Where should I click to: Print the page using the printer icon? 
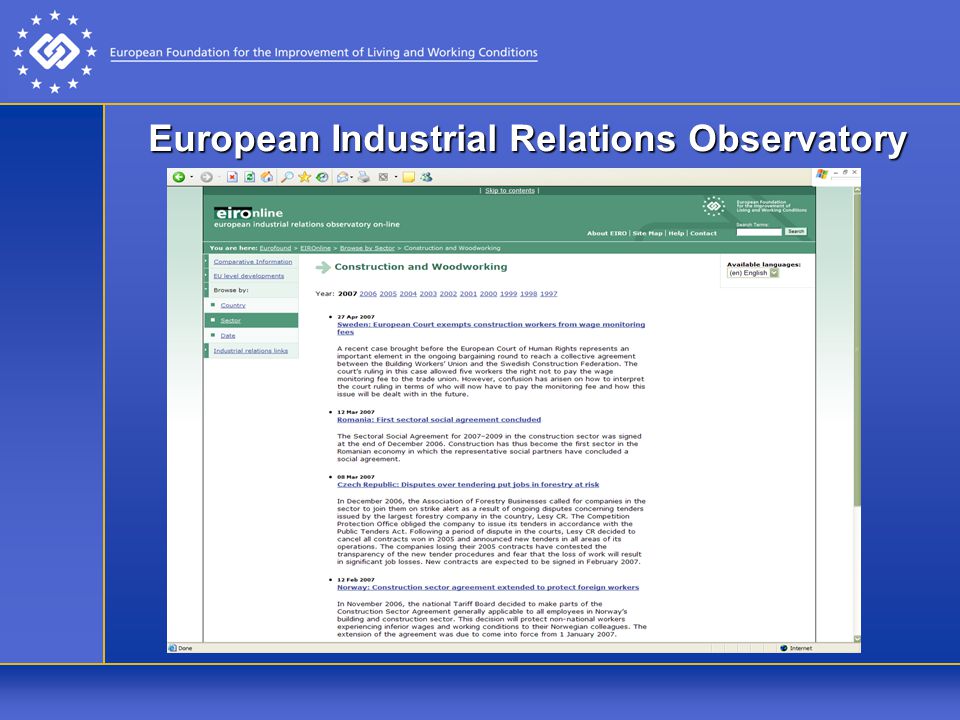pyautogui.click(x=364, y=177)
